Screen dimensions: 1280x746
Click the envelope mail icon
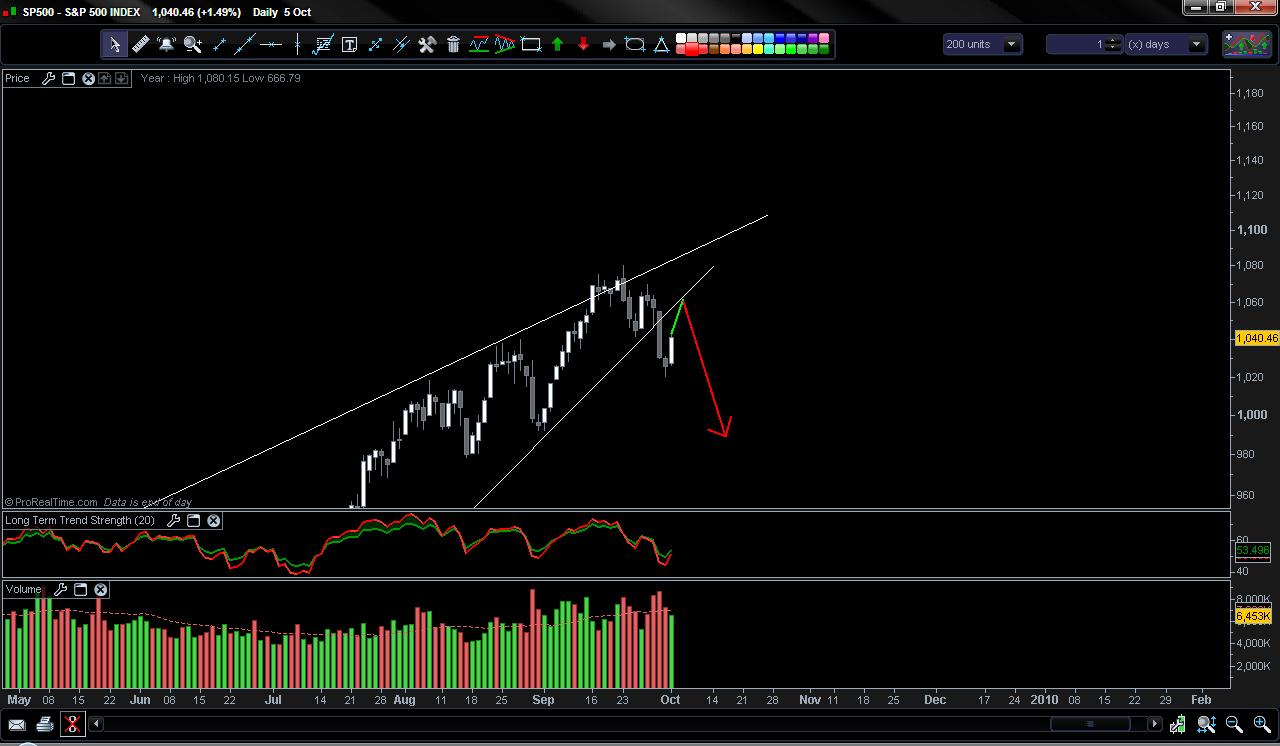(17, 724)
